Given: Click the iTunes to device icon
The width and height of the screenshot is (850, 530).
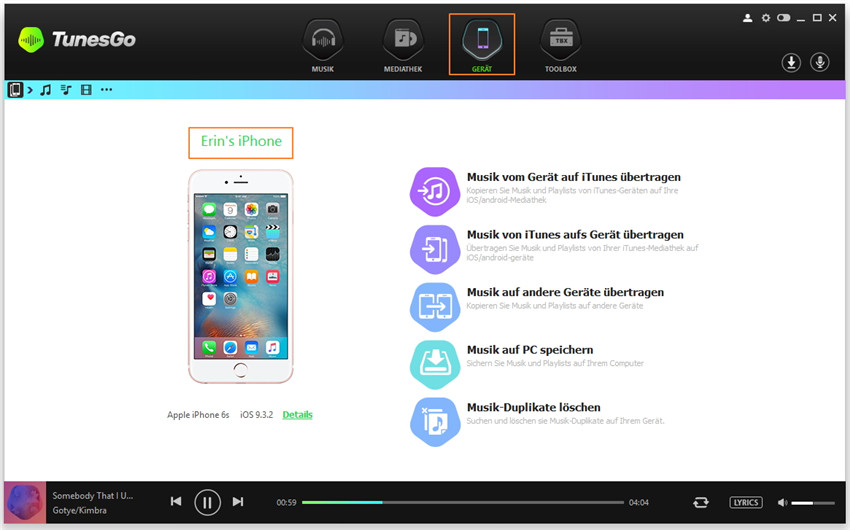Looking at the screenshot, I should point(435,249).
